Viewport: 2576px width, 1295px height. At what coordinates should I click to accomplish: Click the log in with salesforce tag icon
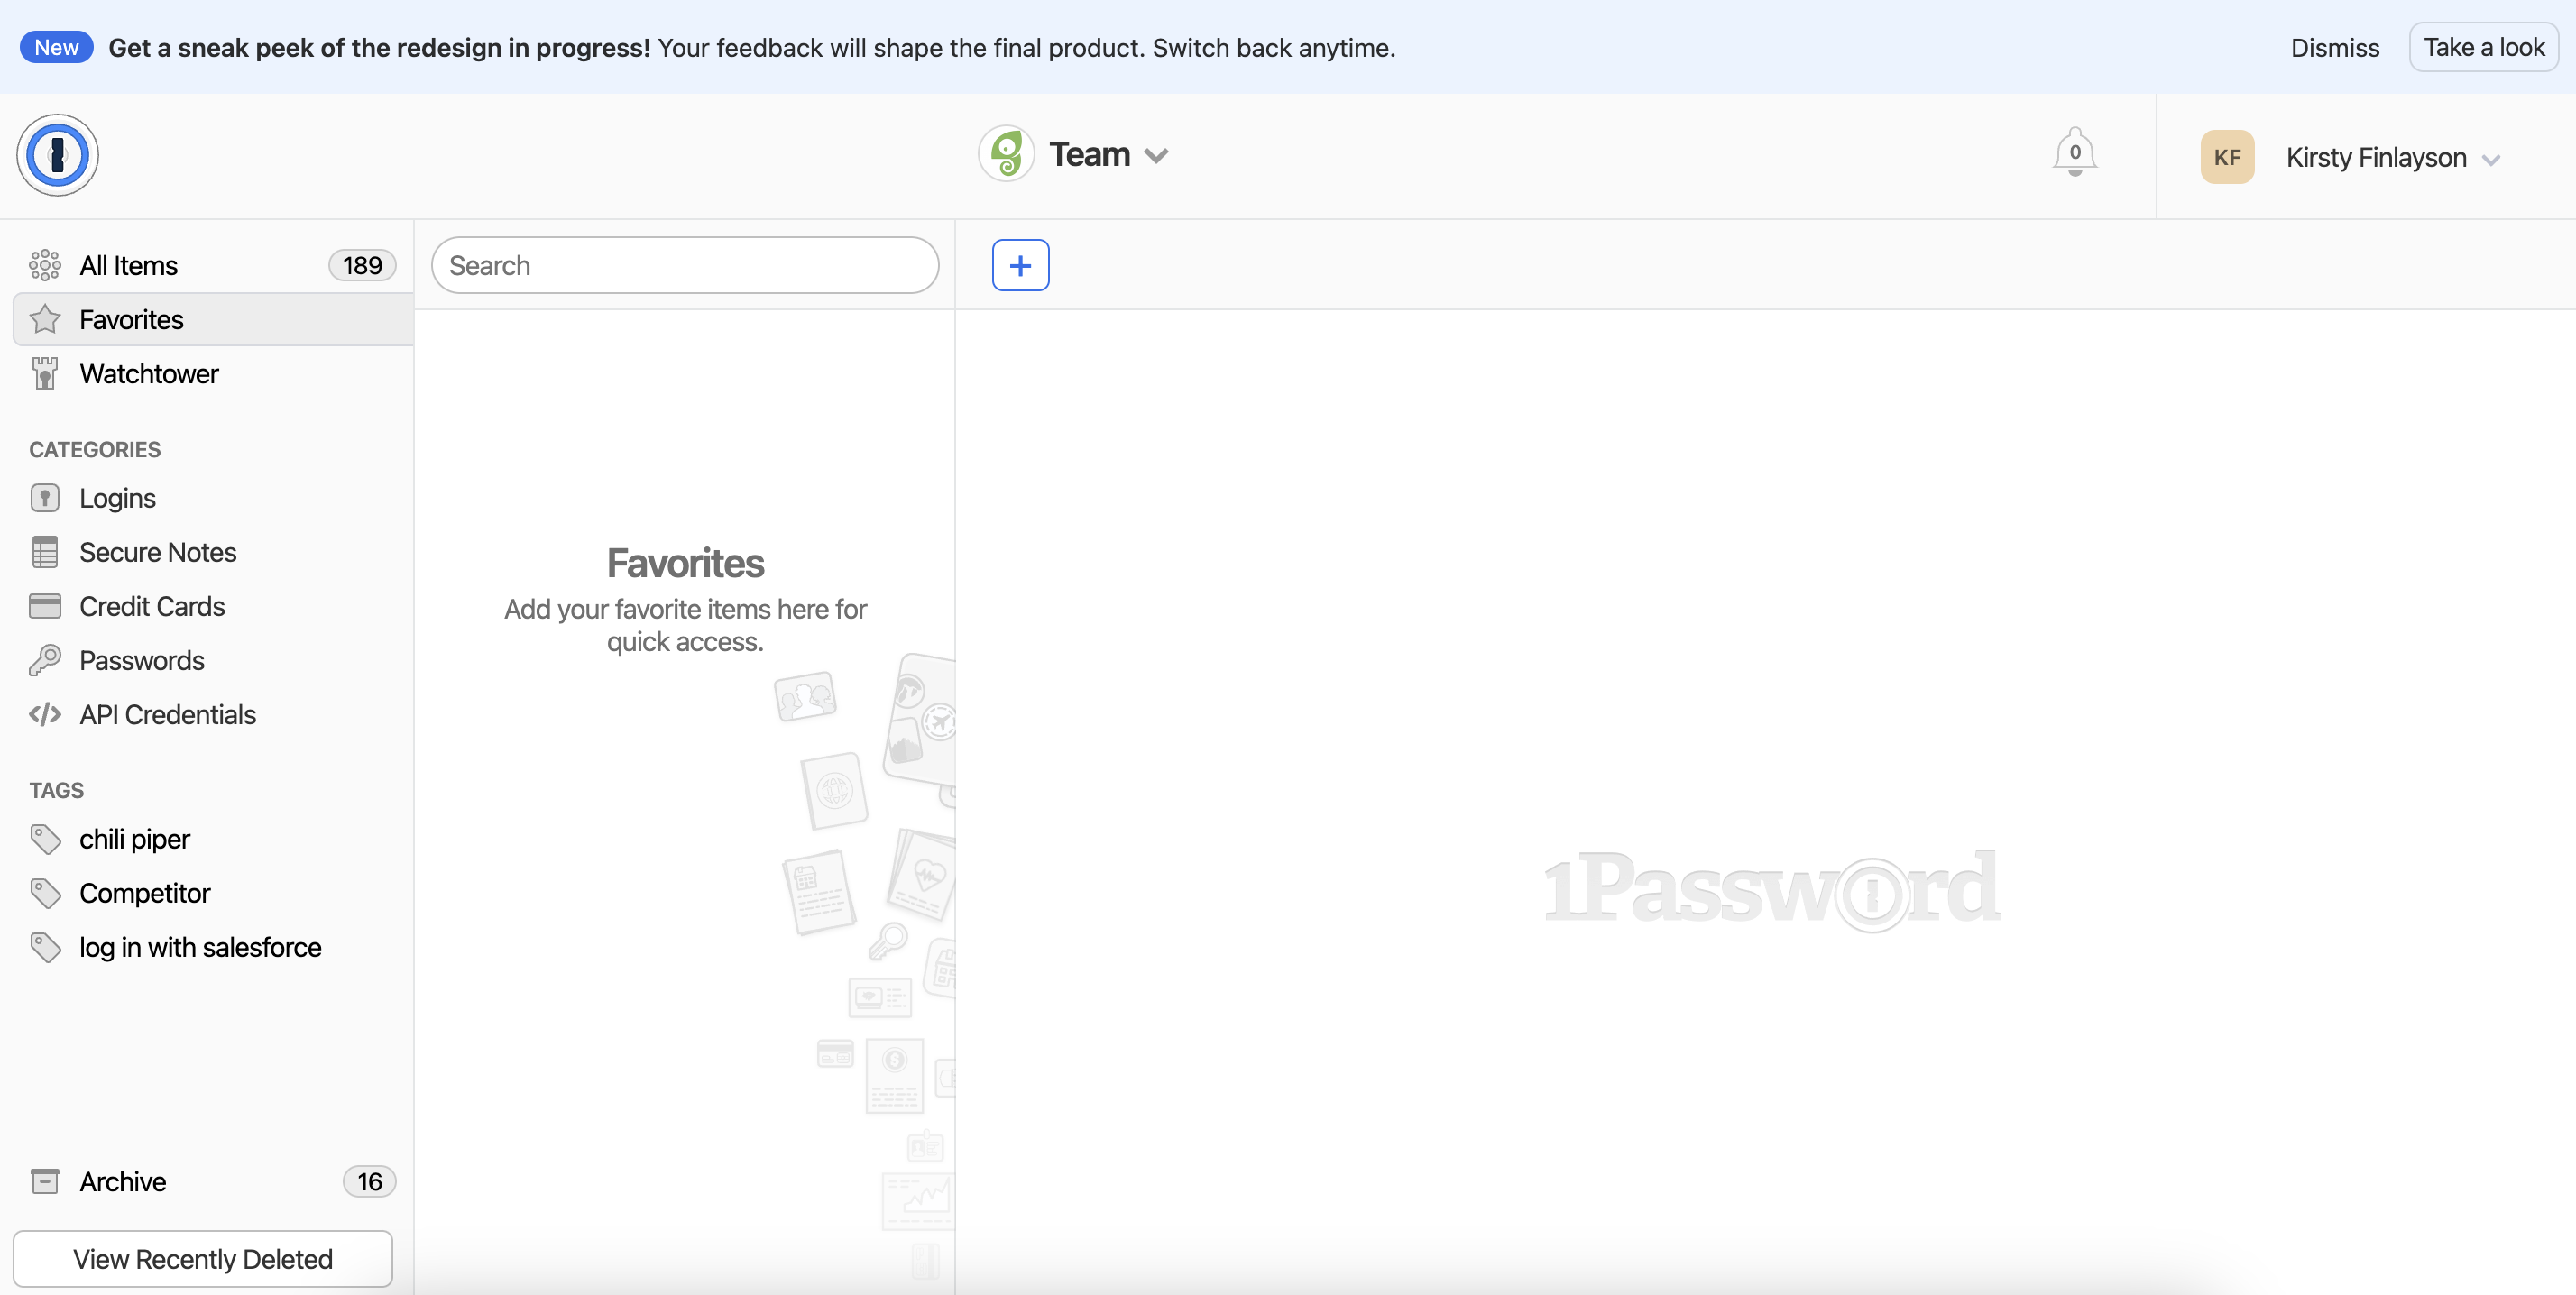coord(45,947)
